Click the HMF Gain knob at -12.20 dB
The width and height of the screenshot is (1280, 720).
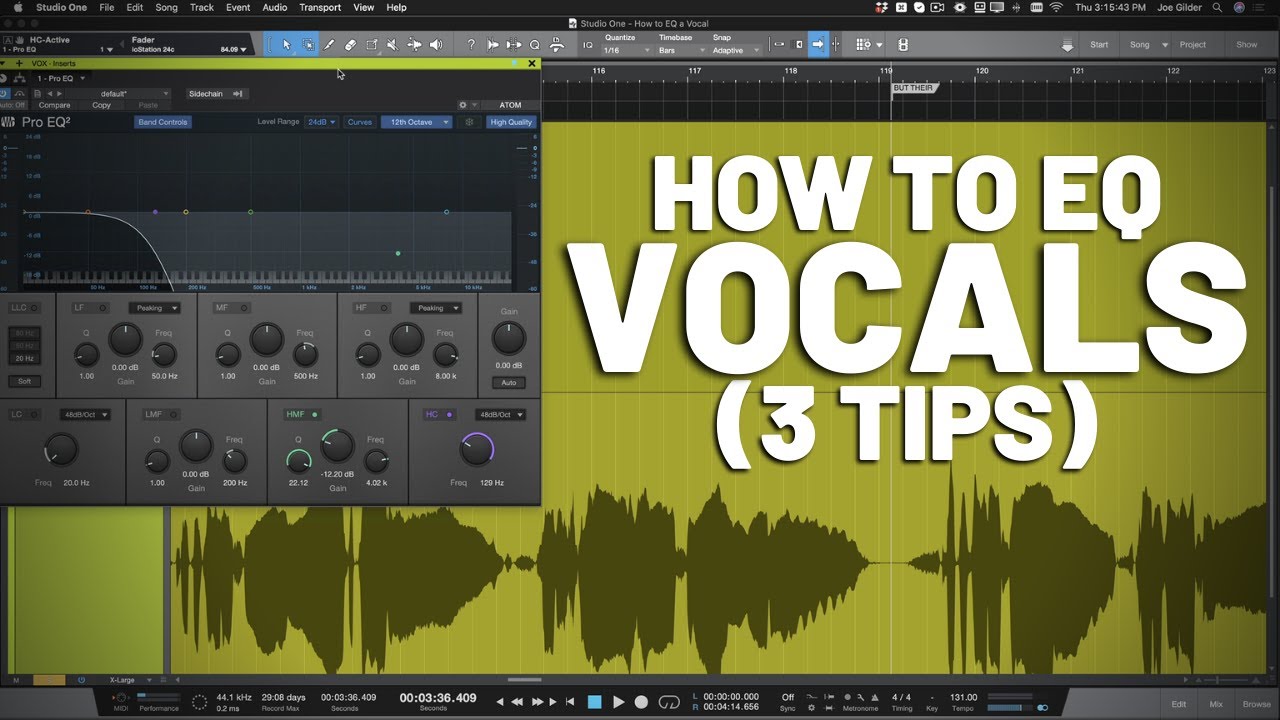pyautogui.click(x=337, y=445)
